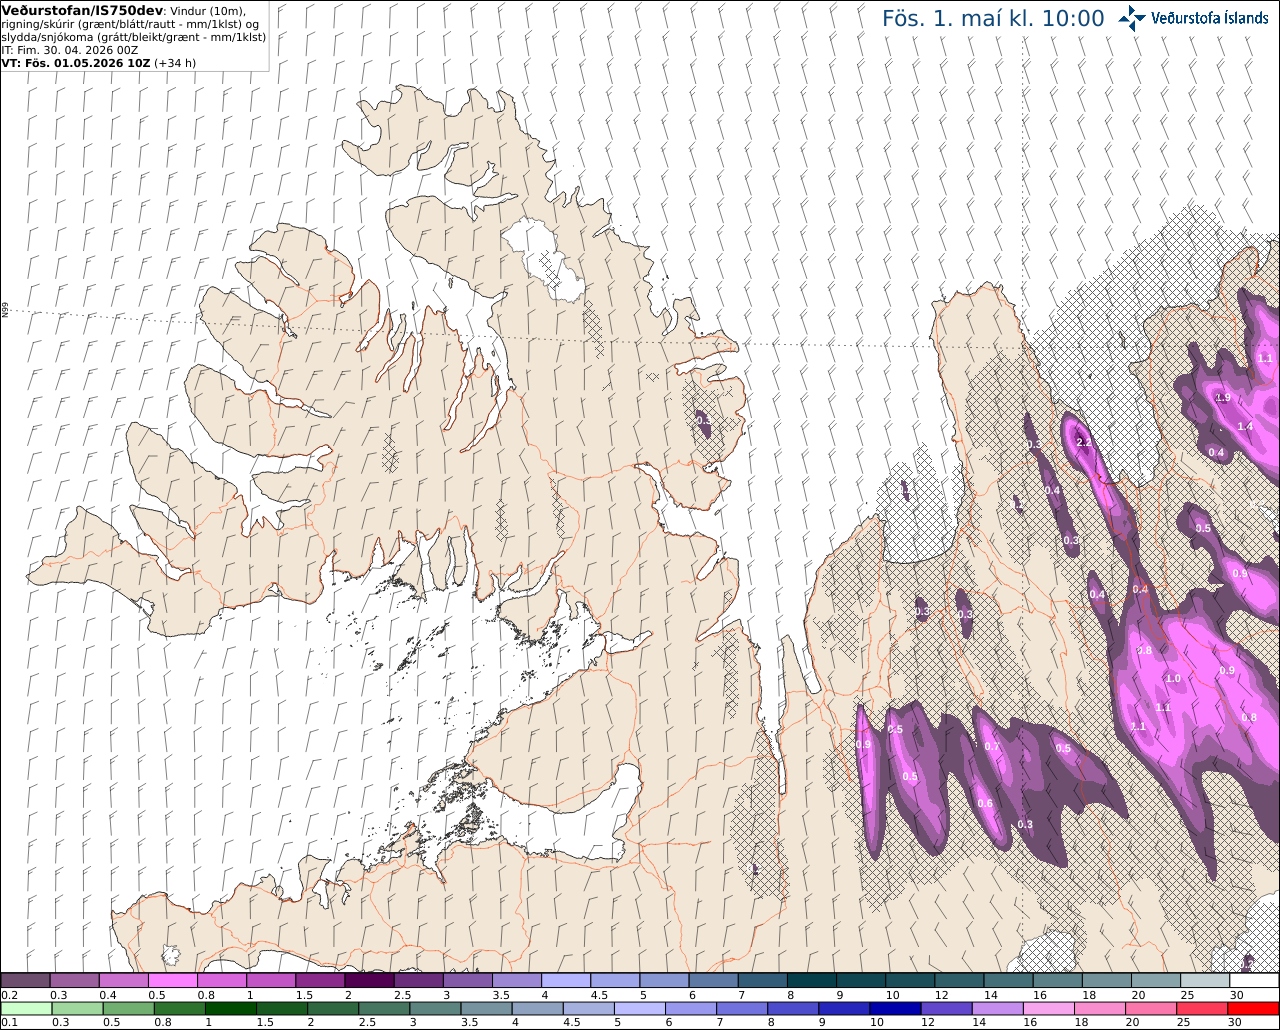Pick the red 30 mm swatch in rain legend
This screenshot has width=1280, height=1030.
point(1254,1009)
